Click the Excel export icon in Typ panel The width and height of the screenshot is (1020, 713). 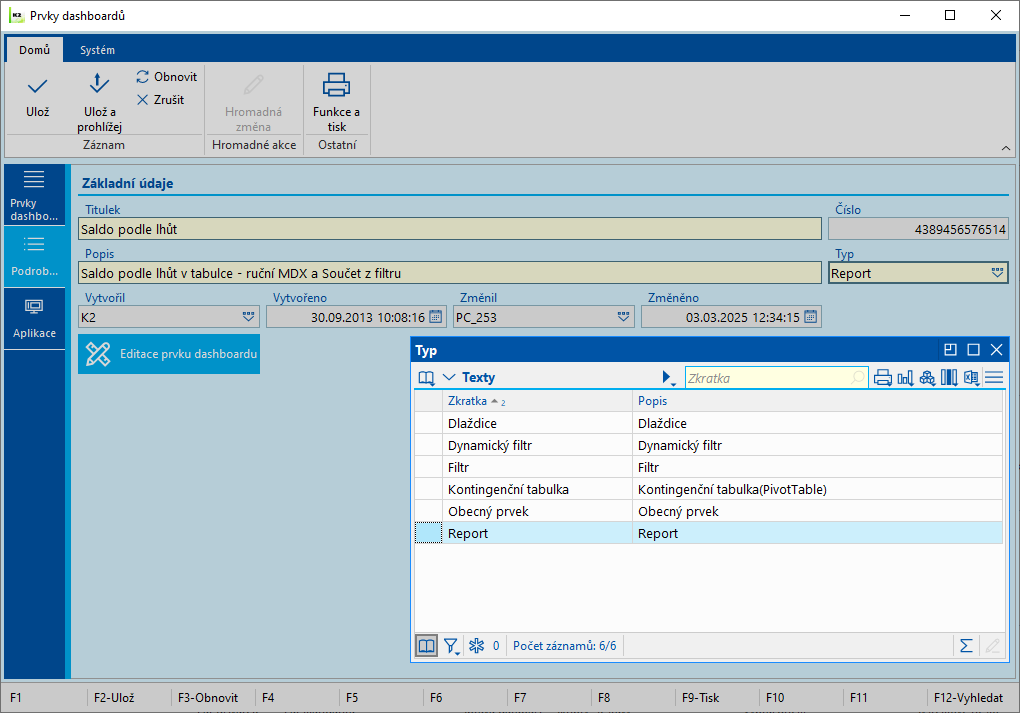pos(971,378)
